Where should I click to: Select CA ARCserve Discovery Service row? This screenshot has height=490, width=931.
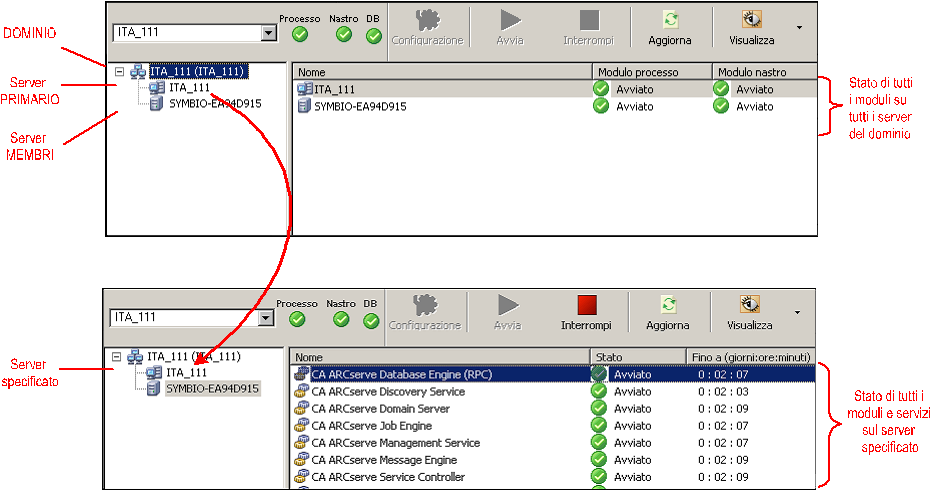[553, 391]
